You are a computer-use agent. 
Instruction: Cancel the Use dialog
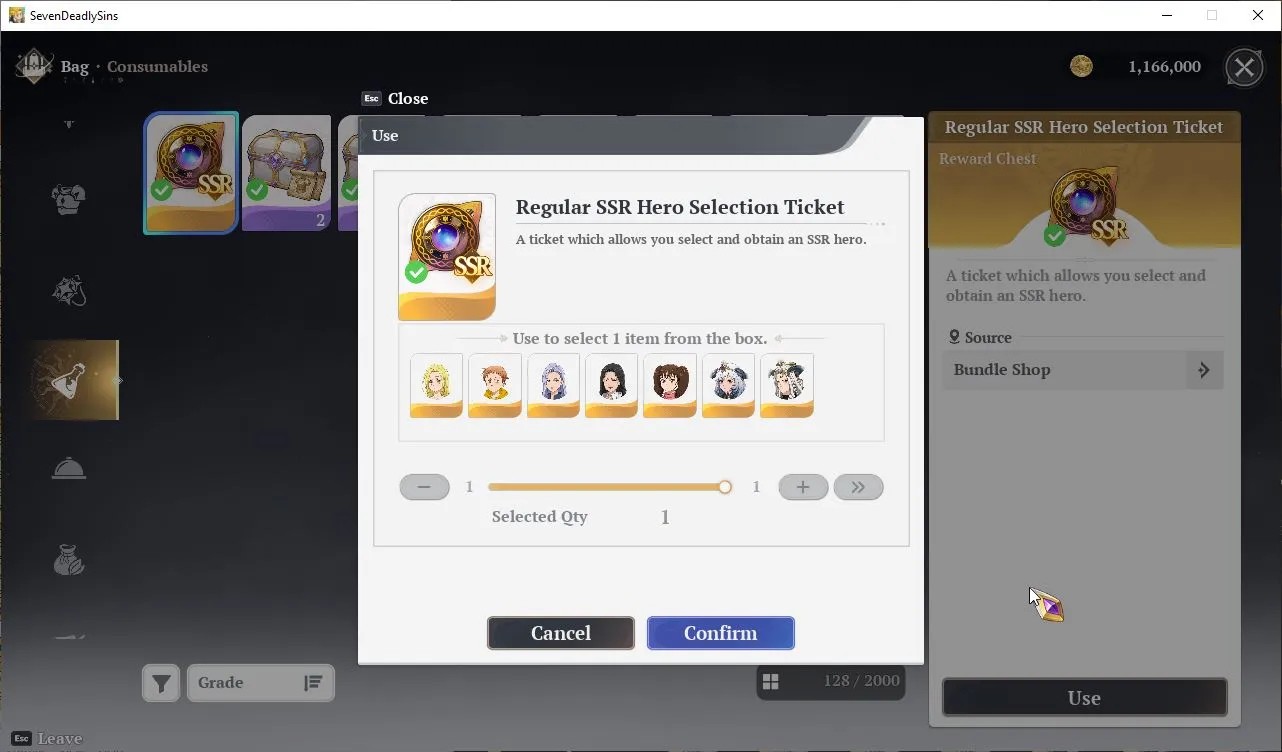point(561,633)
